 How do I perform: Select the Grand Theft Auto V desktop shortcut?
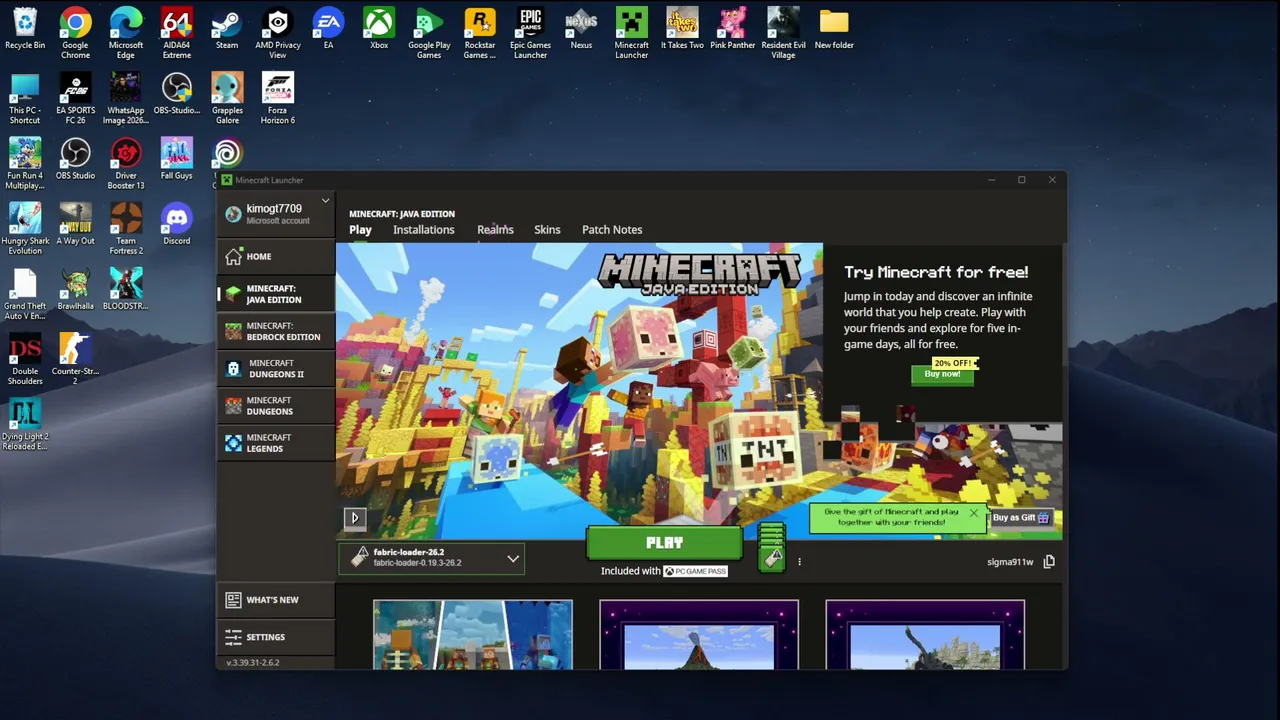coord(25,294)
